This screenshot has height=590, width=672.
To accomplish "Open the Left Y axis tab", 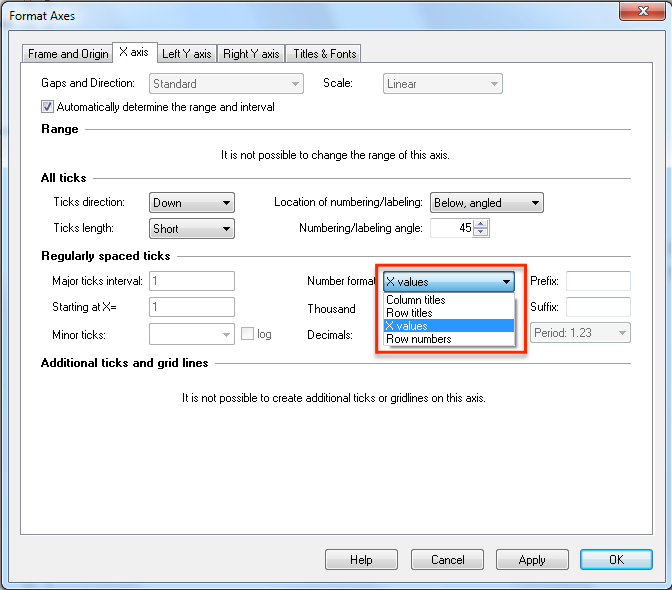I will coord(187,54).
